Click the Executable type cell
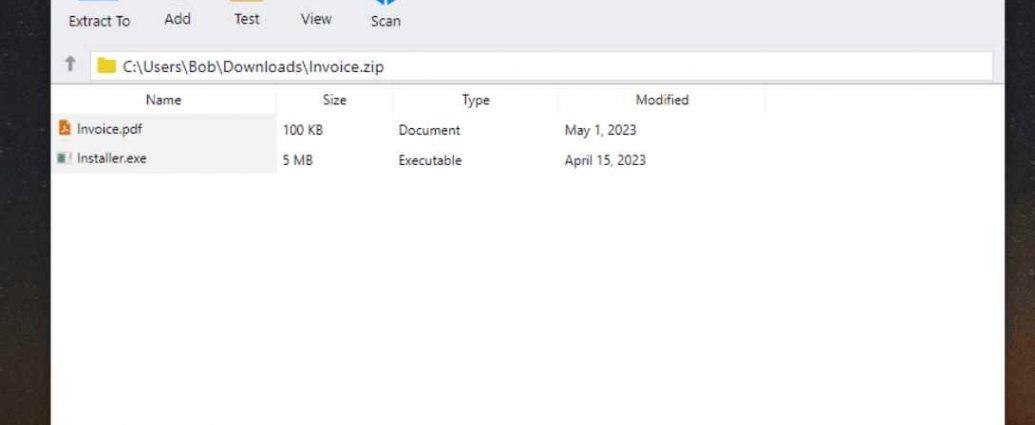 tap(430, 160)
